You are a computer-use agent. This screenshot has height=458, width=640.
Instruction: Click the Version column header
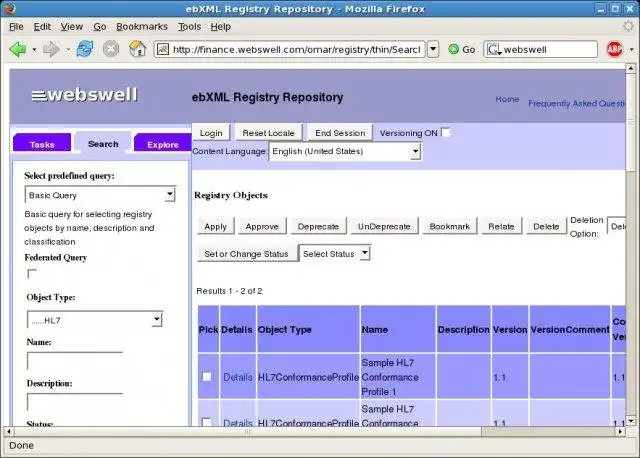(x=510, y=329)
